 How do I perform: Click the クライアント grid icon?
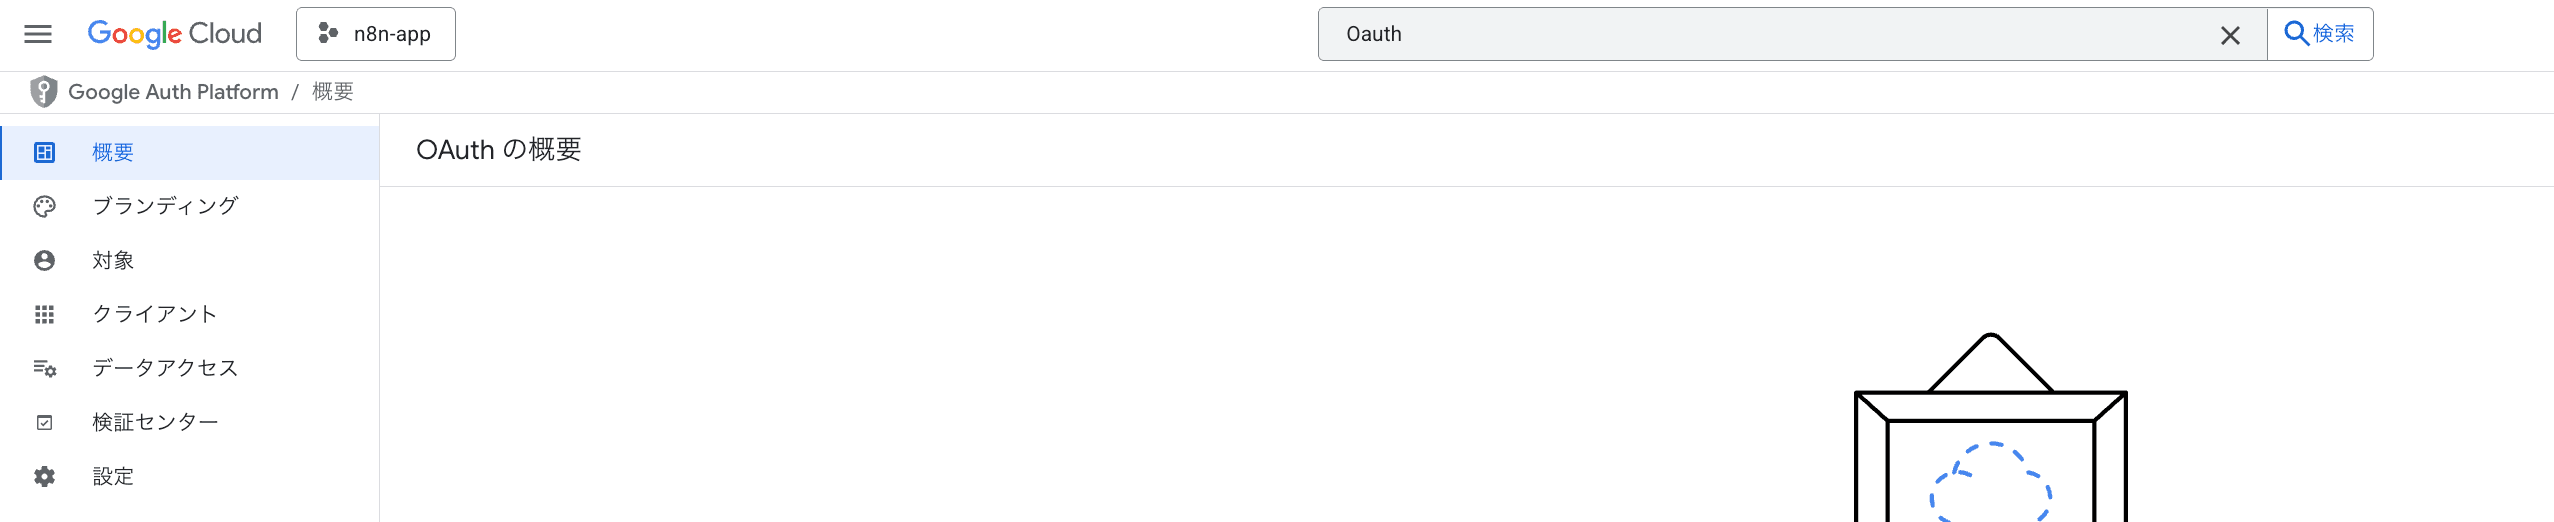[44, 314]
